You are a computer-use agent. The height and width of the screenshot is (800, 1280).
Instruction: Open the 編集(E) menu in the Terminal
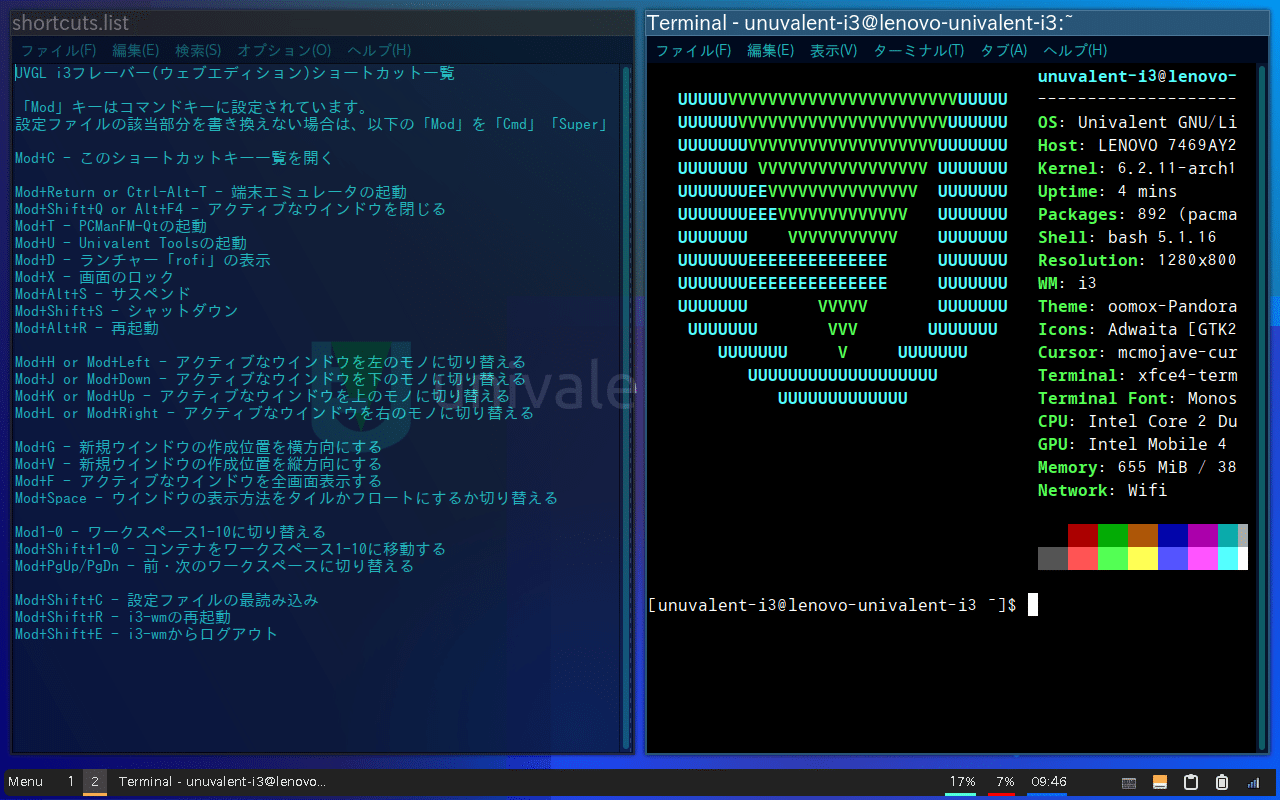click(771, 50)
